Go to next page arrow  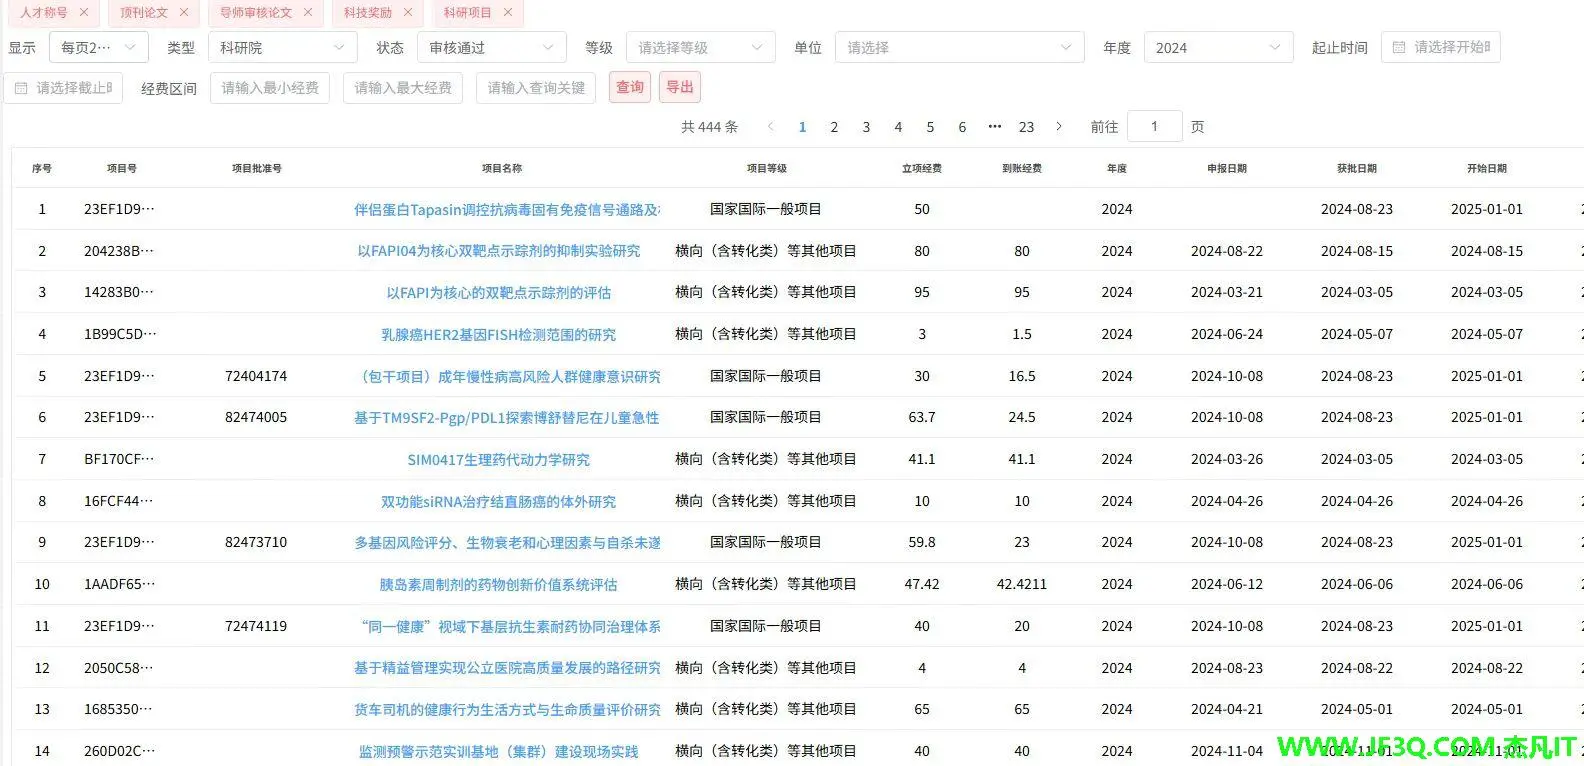click(1059, 126)
